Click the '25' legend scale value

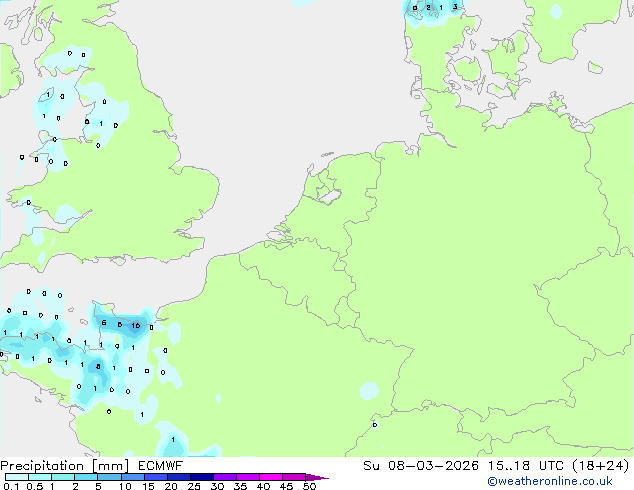pos(194,486)
